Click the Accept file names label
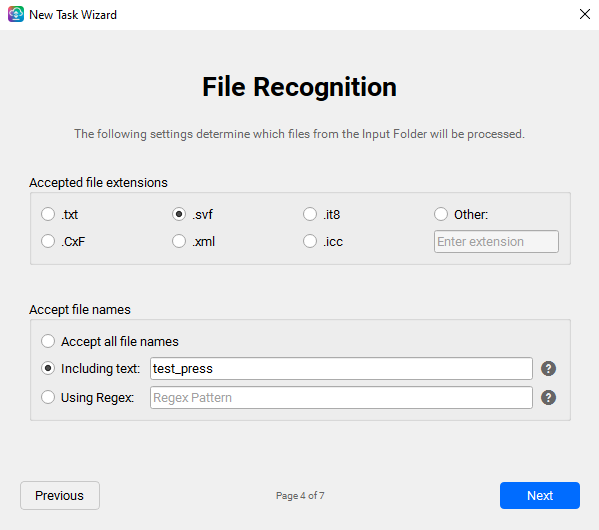599x530 pixels. click(80, 310)
